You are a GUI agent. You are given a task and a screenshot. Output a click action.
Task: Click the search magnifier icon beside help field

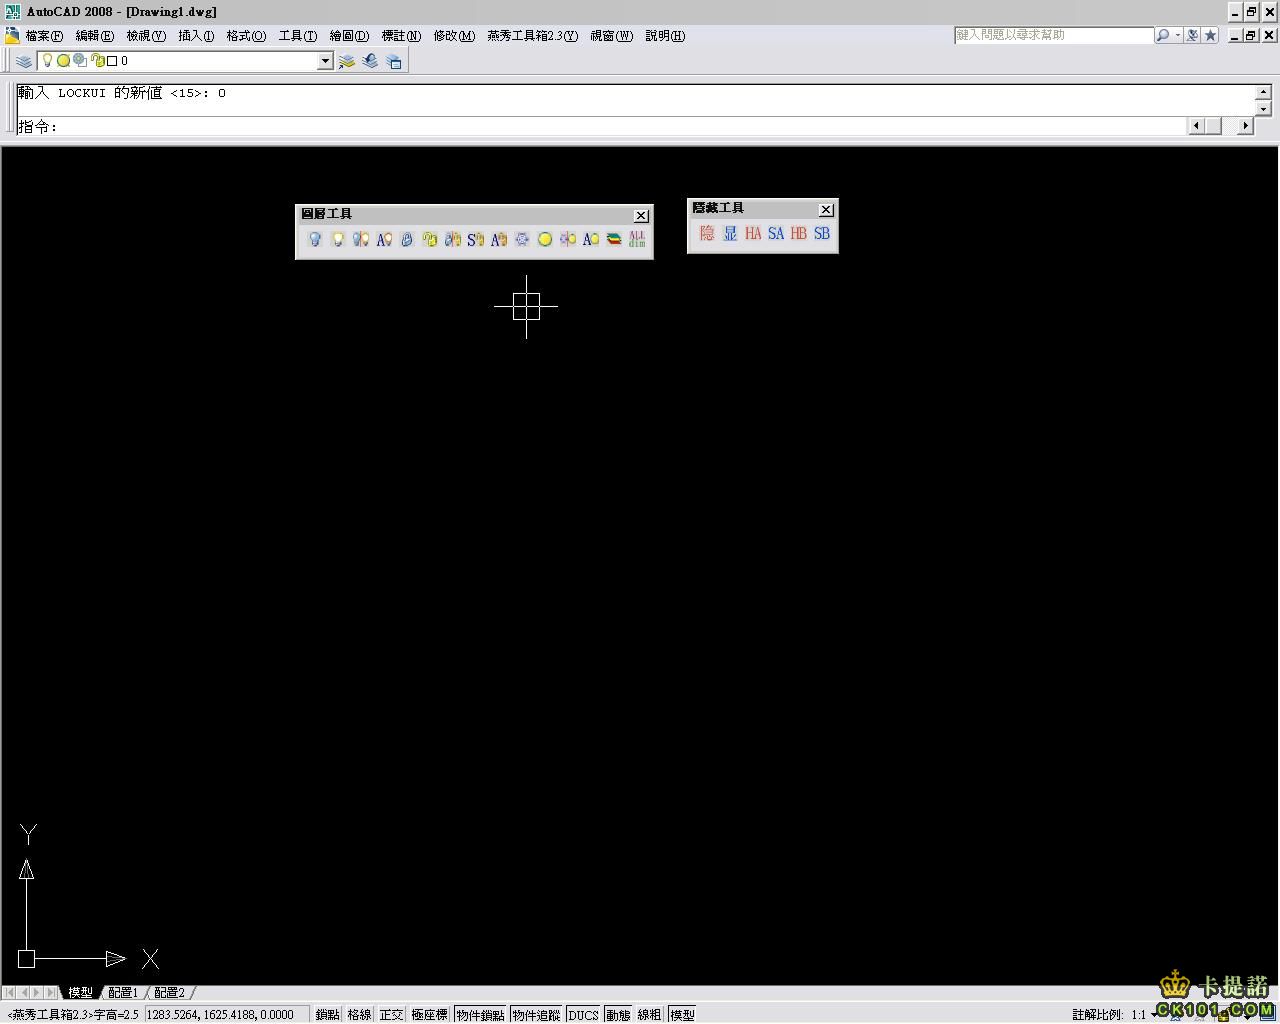[x=1163, y=35]
